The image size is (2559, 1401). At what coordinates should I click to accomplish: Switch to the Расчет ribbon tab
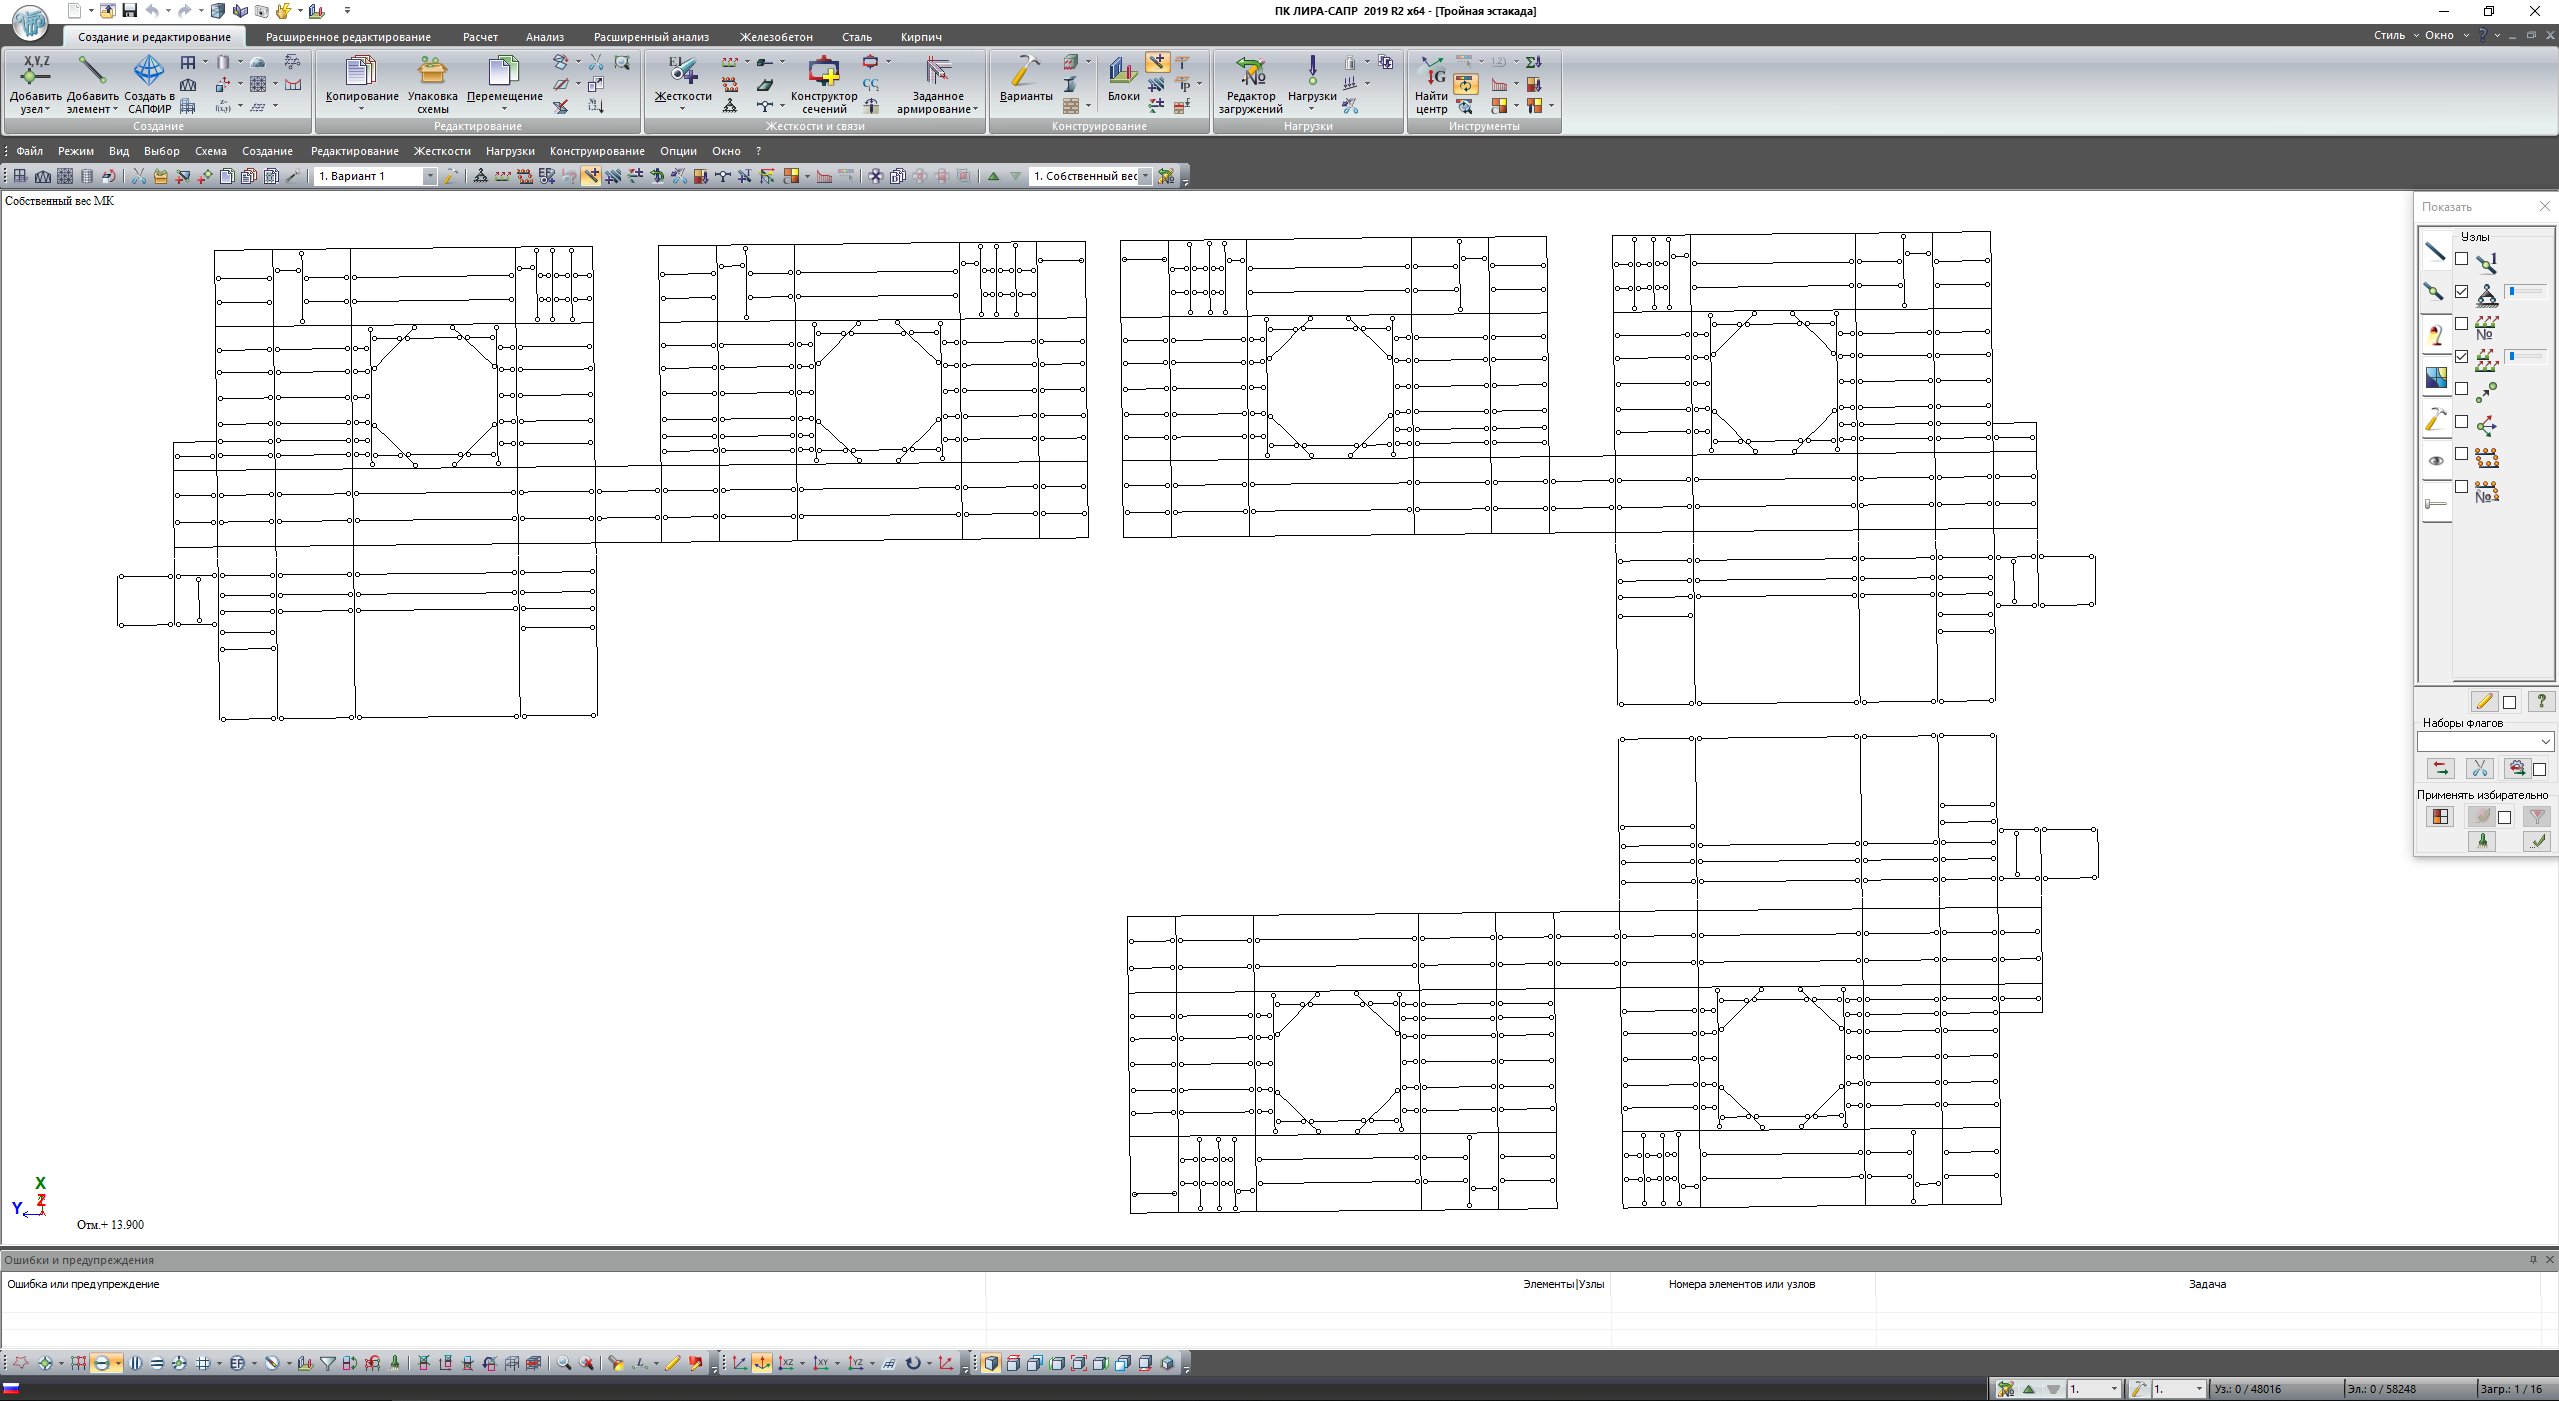[480, 37]
